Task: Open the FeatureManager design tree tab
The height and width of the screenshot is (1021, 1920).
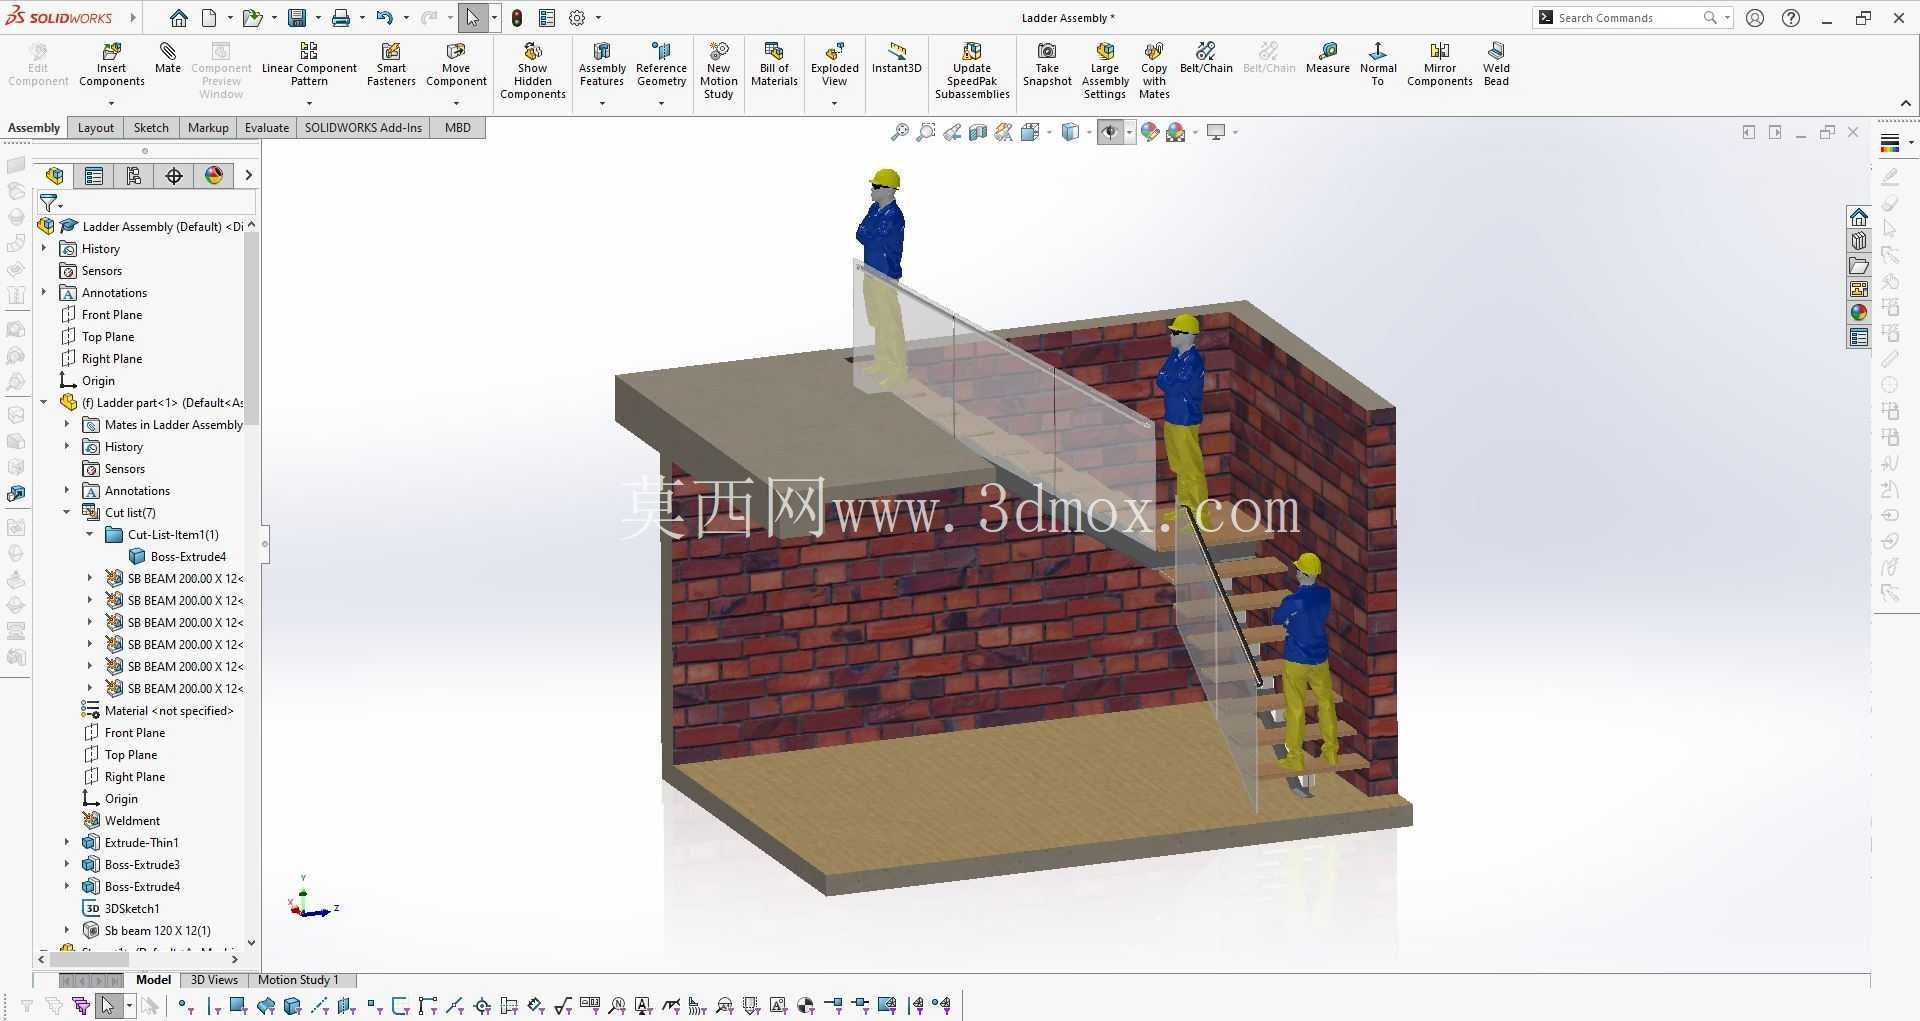Action: (54, 176)
